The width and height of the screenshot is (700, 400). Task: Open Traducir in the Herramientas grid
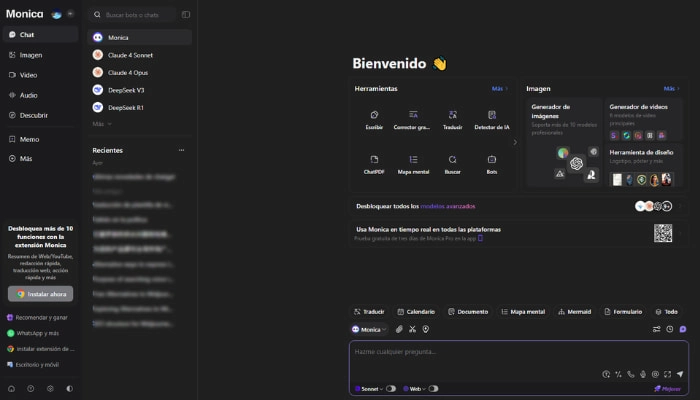coord(452,120)
